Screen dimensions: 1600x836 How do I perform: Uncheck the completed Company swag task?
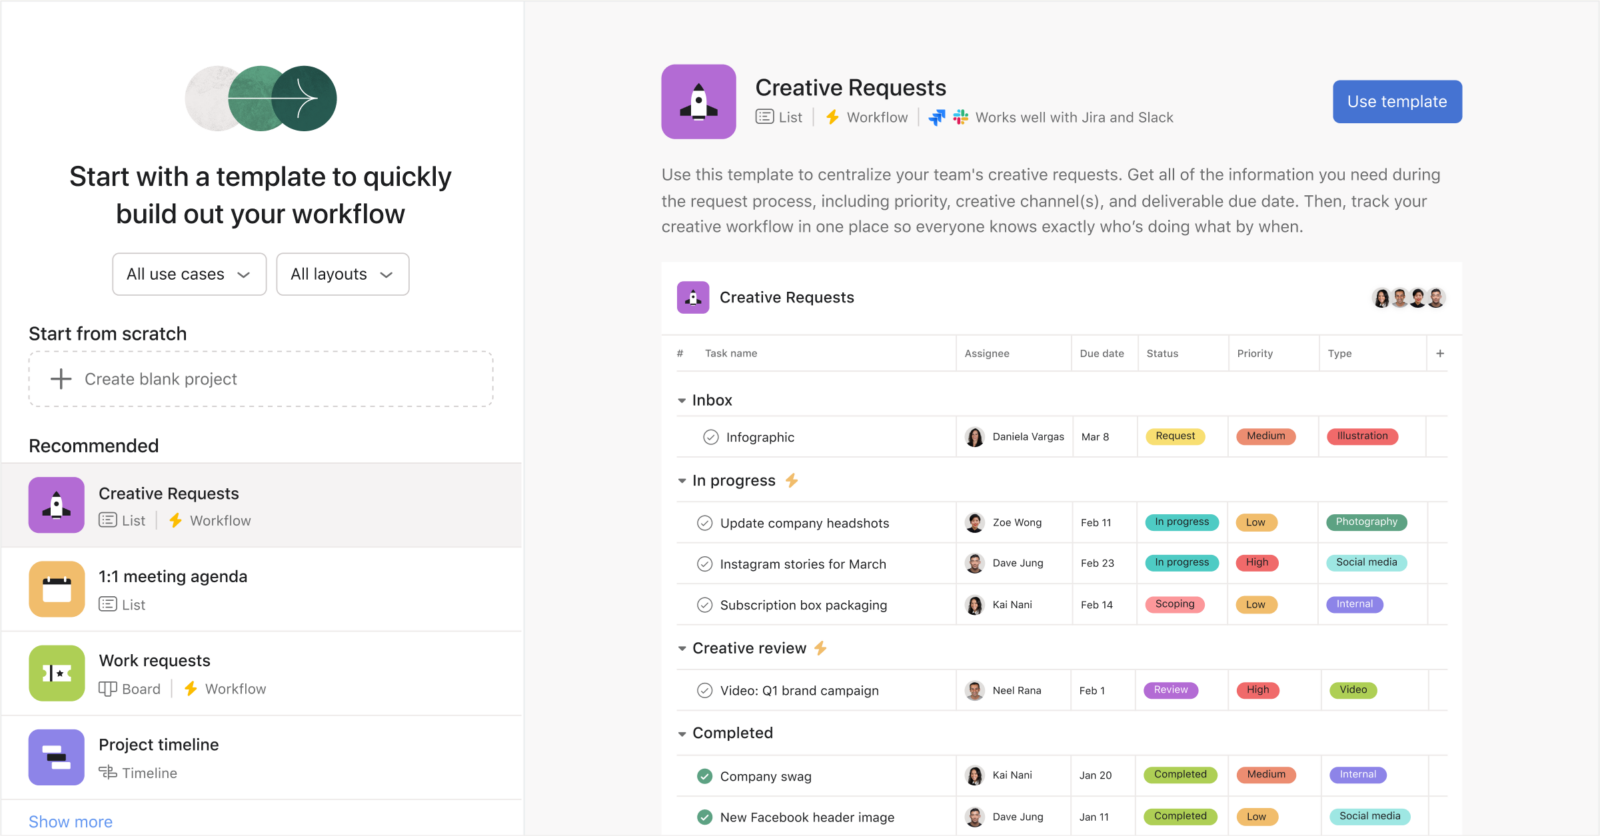[x=703, y=775]
